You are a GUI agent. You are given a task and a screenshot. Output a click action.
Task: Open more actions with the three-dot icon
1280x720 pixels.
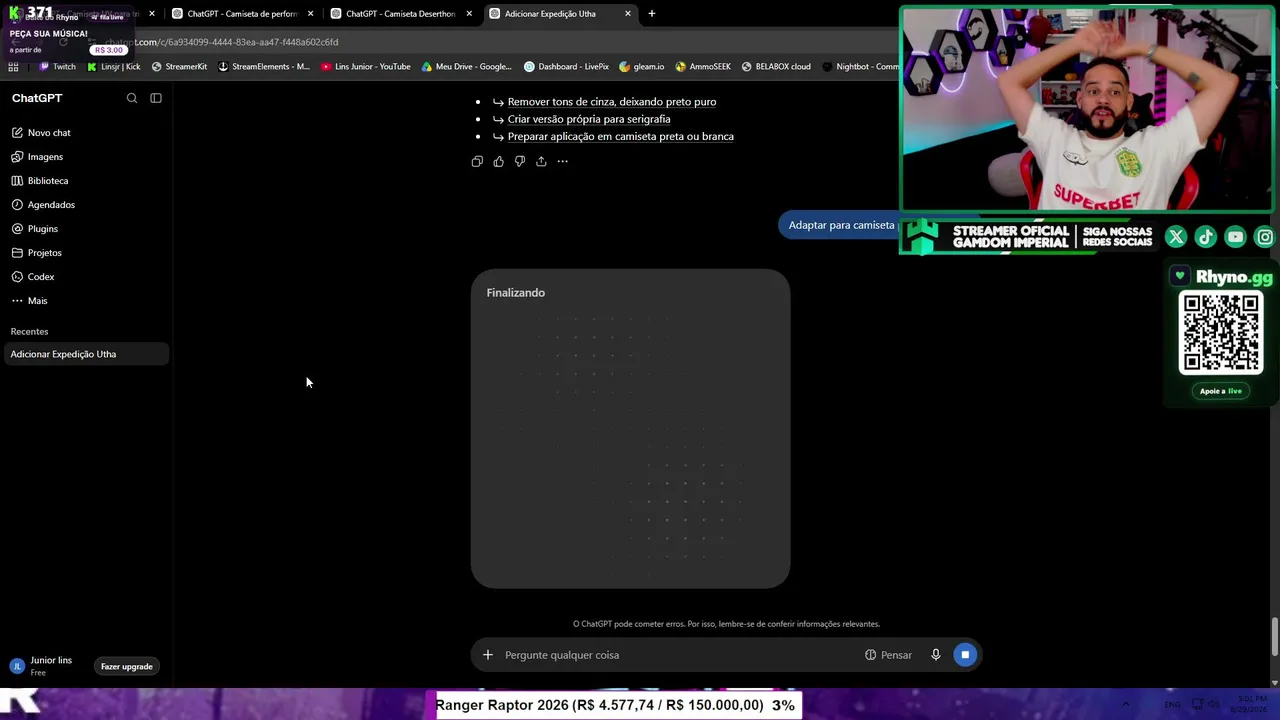[x=562, y=161]
